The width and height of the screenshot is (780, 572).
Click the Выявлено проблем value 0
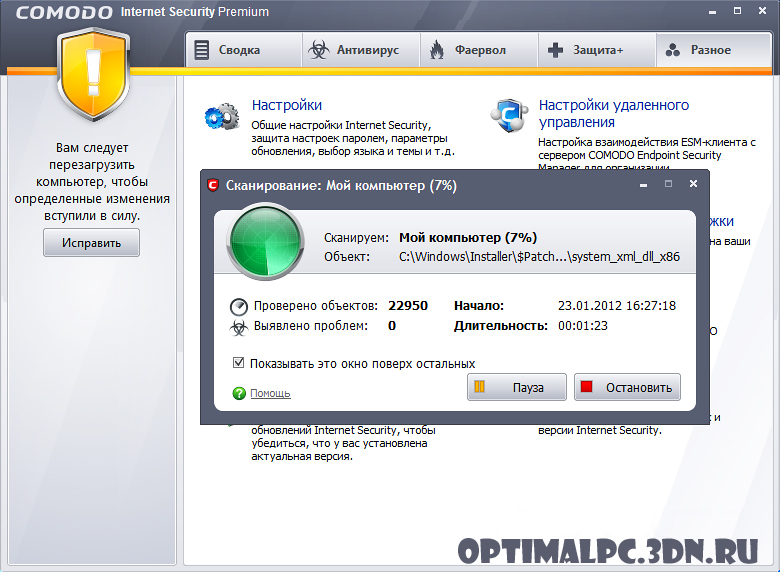click(x=392, y=326)
